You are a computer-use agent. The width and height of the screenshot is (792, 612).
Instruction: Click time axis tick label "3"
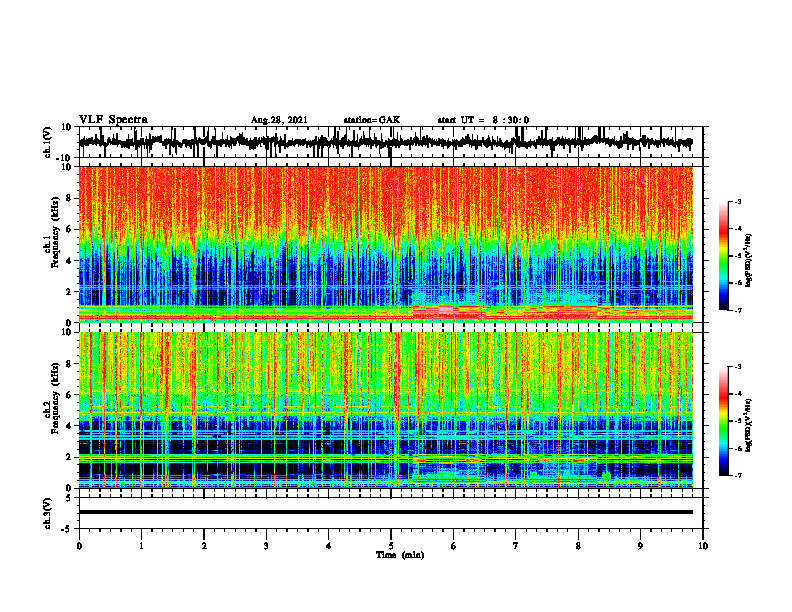[x=266, y=546]
